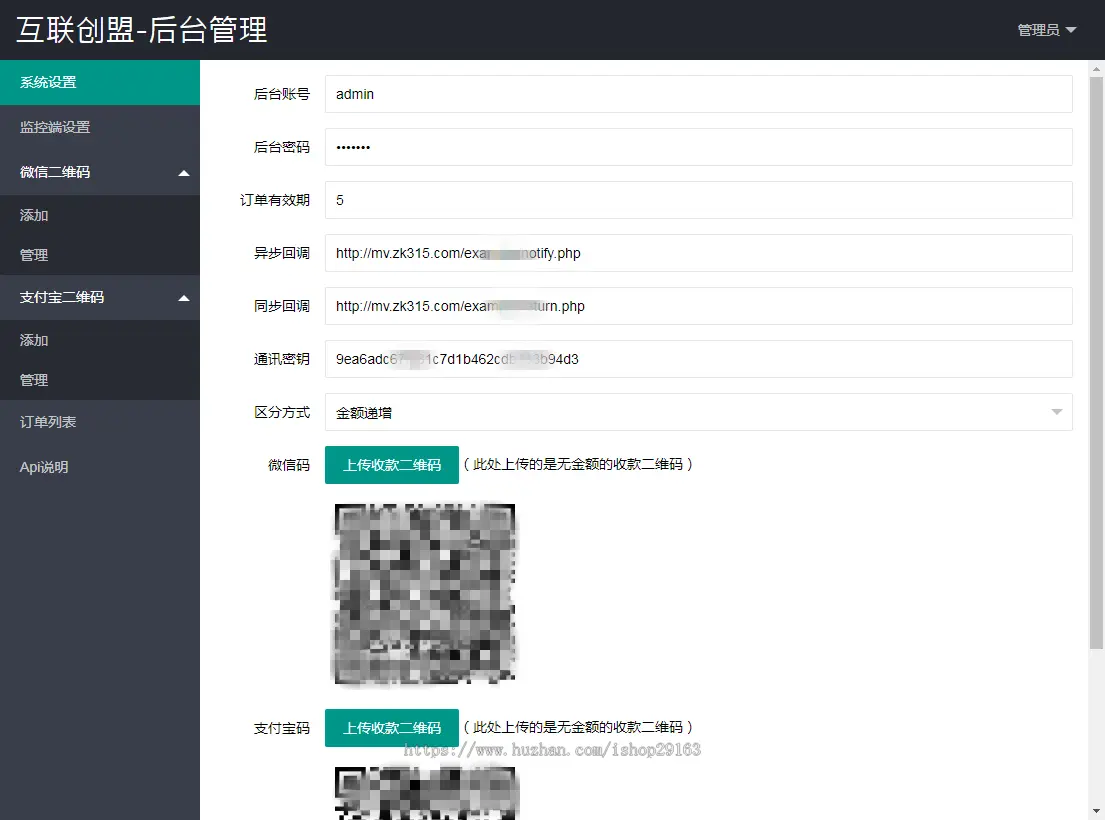Select 管理 under 微信二维码

99,255
